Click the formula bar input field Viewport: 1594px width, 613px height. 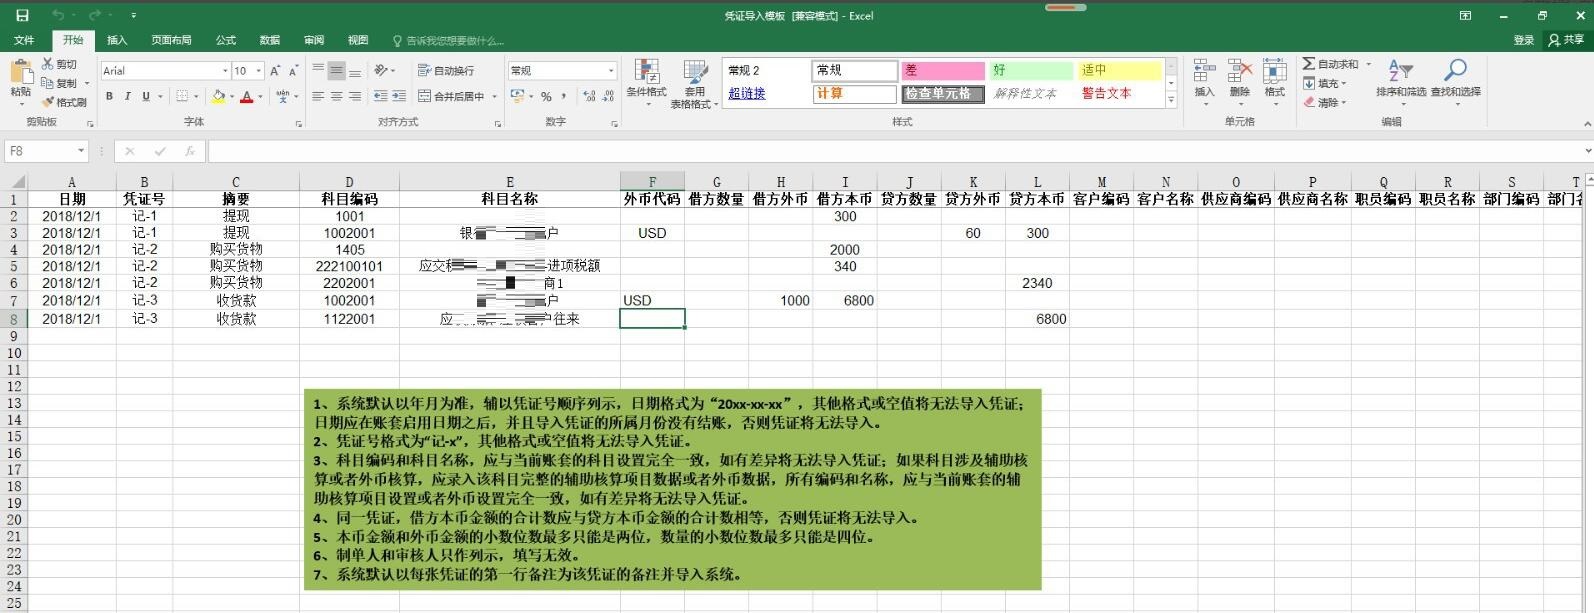pyautogui.click(x=890, y=151)
